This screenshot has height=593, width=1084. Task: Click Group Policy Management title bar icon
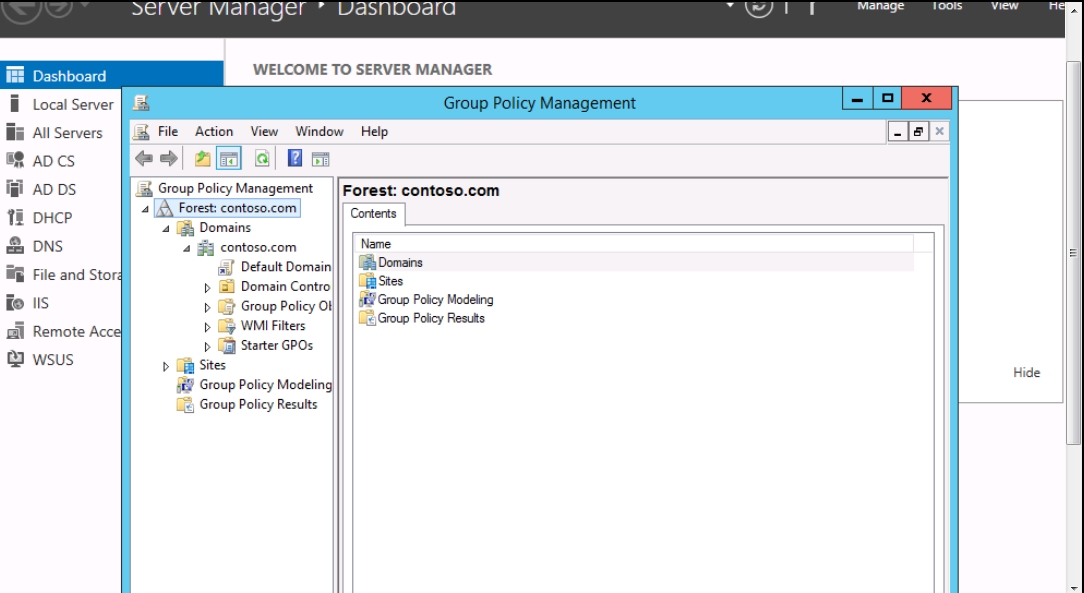coord(141,103)
